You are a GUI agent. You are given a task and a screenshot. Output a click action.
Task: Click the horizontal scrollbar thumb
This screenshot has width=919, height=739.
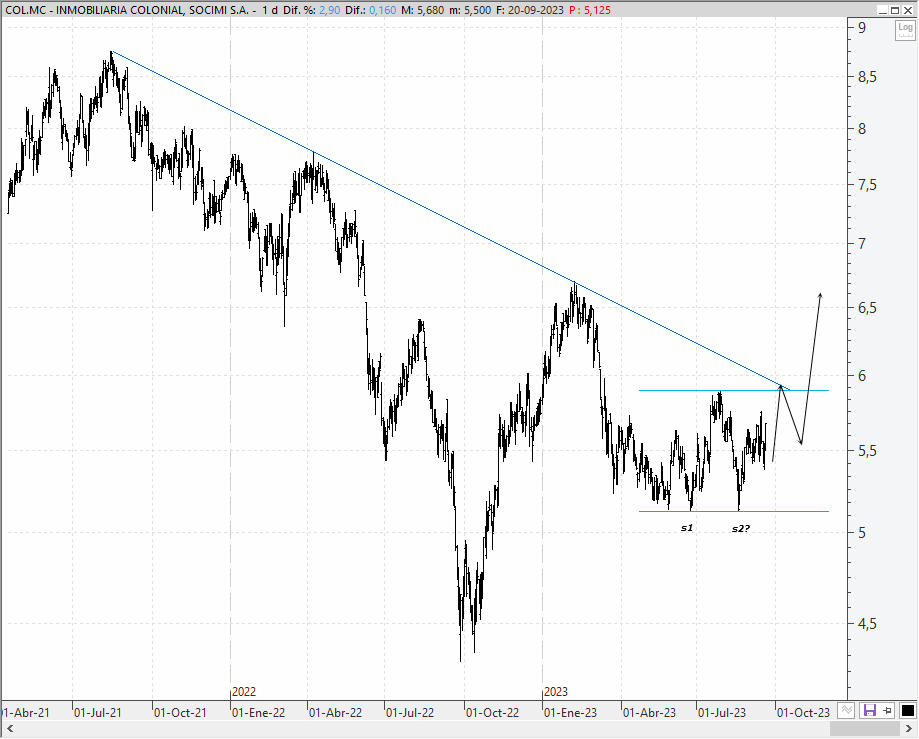[866, 729]
